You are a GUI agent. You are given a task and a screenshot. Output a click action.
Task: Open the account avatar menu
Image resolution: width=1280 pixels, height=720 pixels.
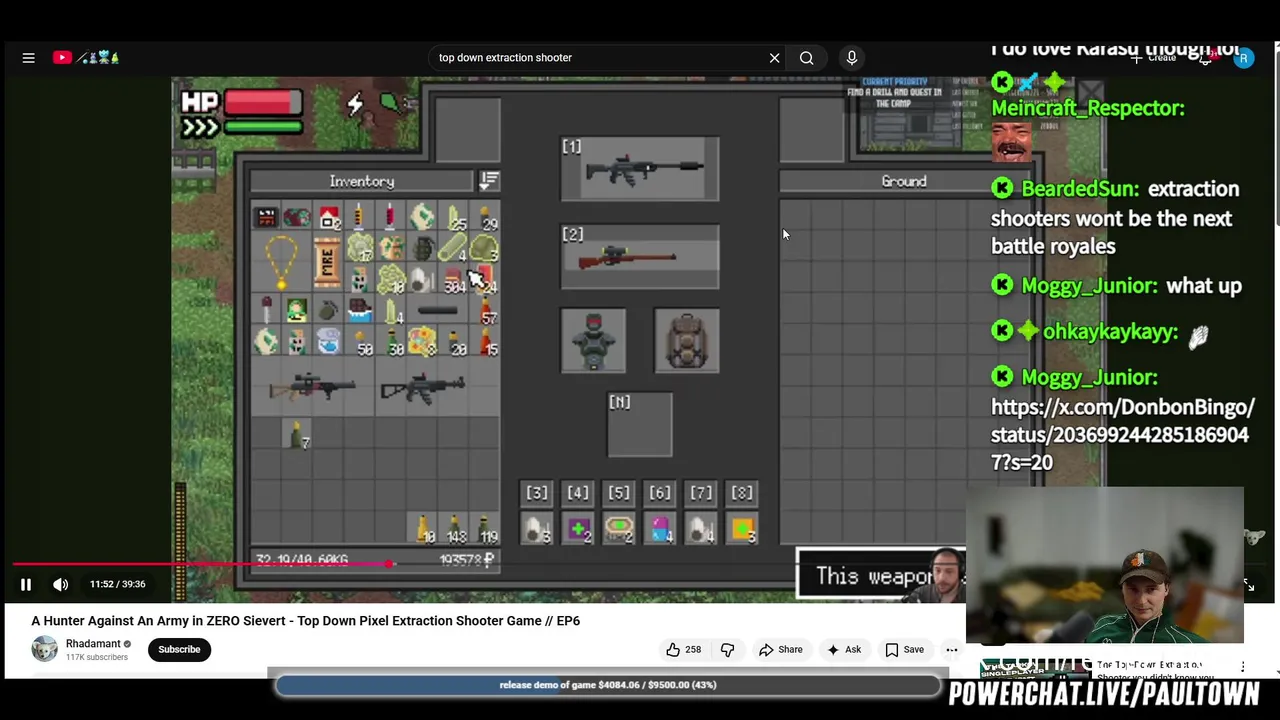(x=1243, y=58)
